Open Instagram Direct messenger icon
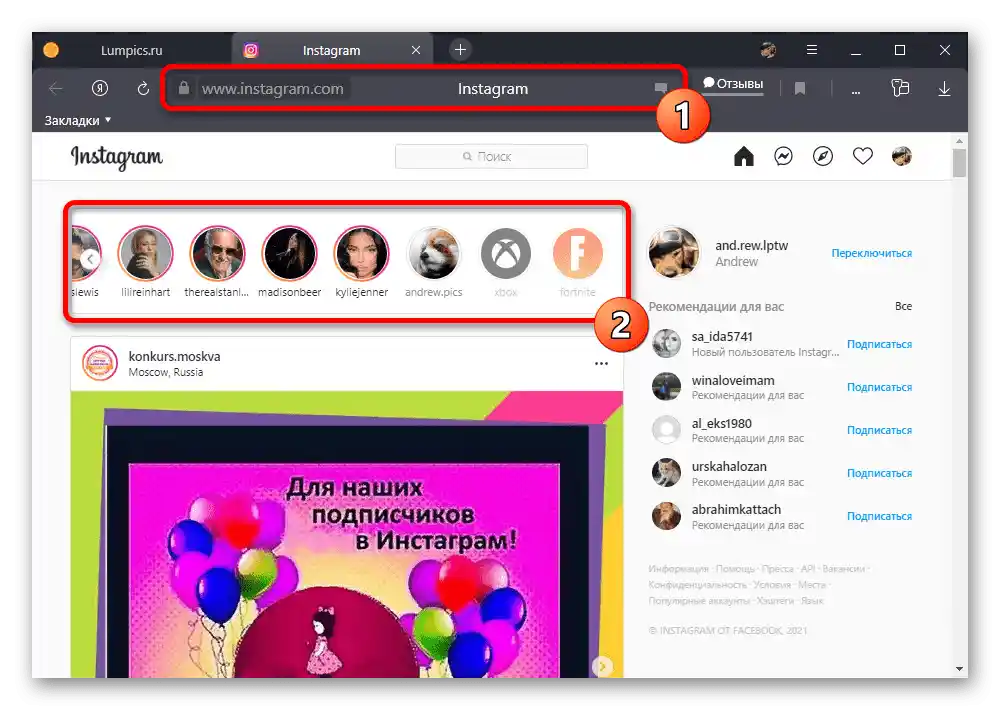The image size is (1000, 710). 783,156
